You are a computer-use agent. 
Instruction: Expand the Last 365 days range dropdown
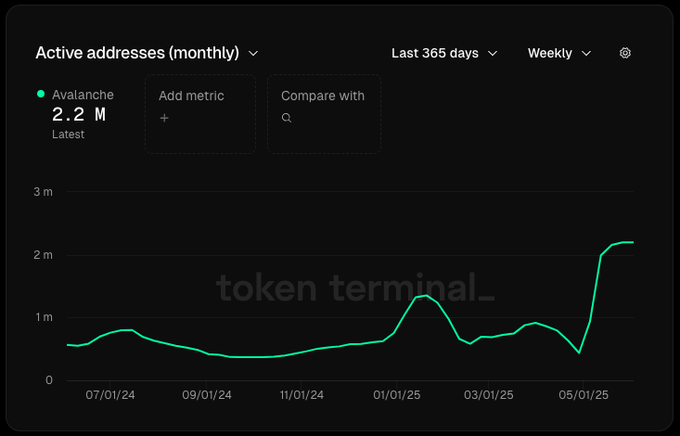444,53
